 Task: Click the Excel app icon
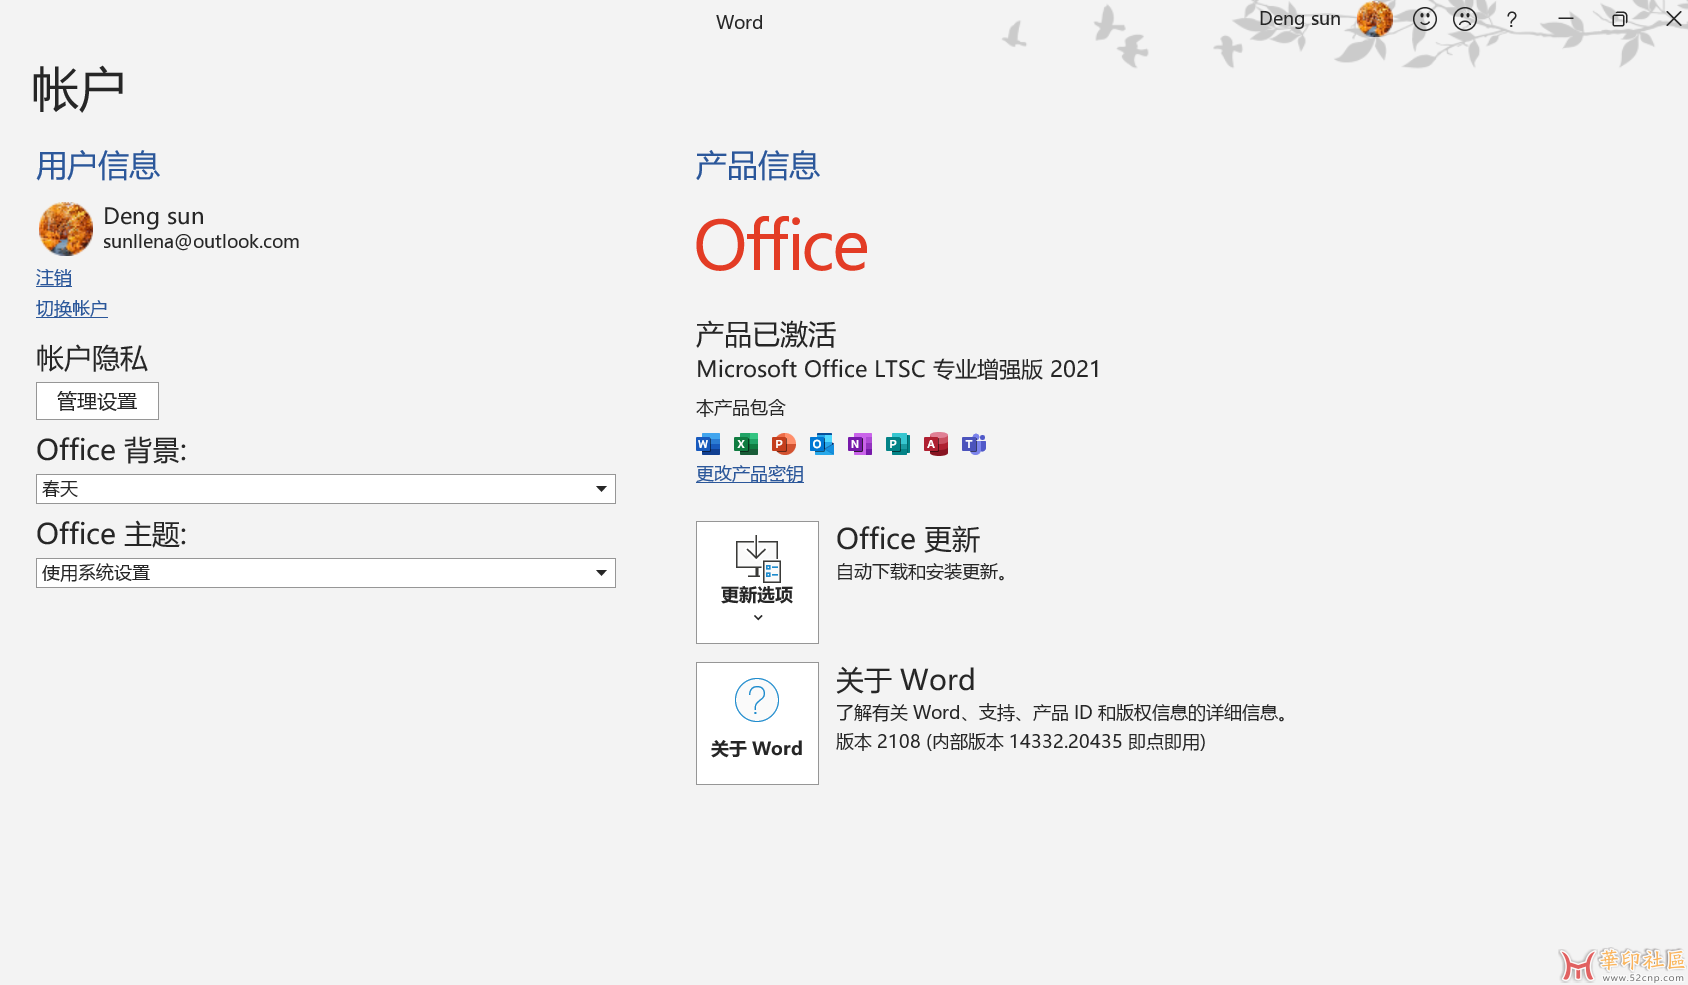(746, 444)
